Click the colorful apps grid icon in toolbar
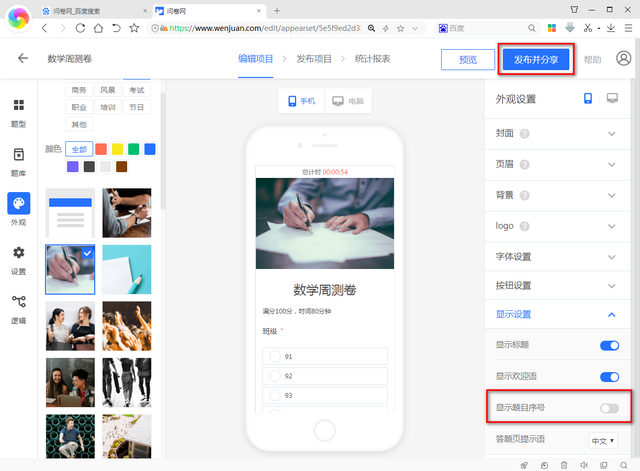This screenshot has width=640, height=471. 552,28
